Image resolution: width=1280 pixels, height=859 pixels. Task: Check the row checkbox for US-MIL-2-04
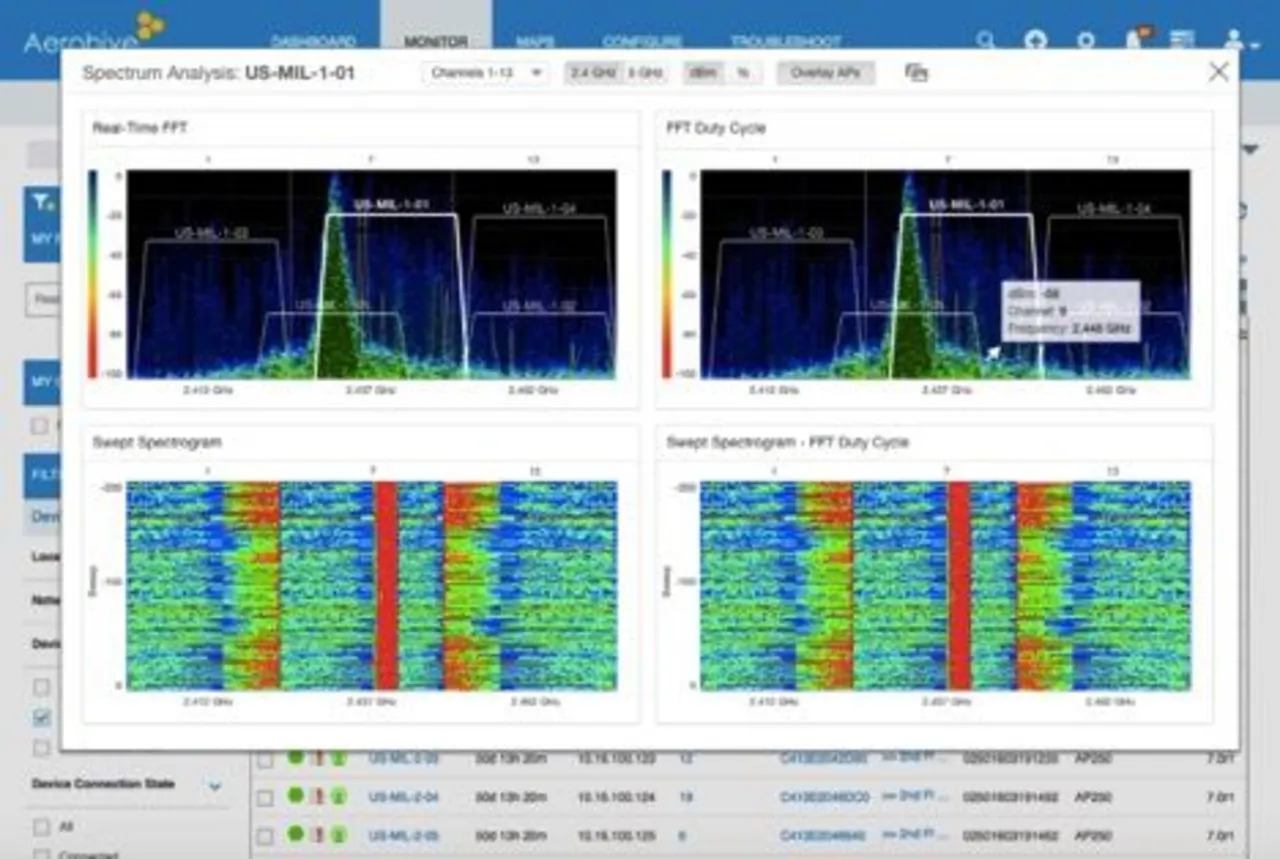(265, 797)
